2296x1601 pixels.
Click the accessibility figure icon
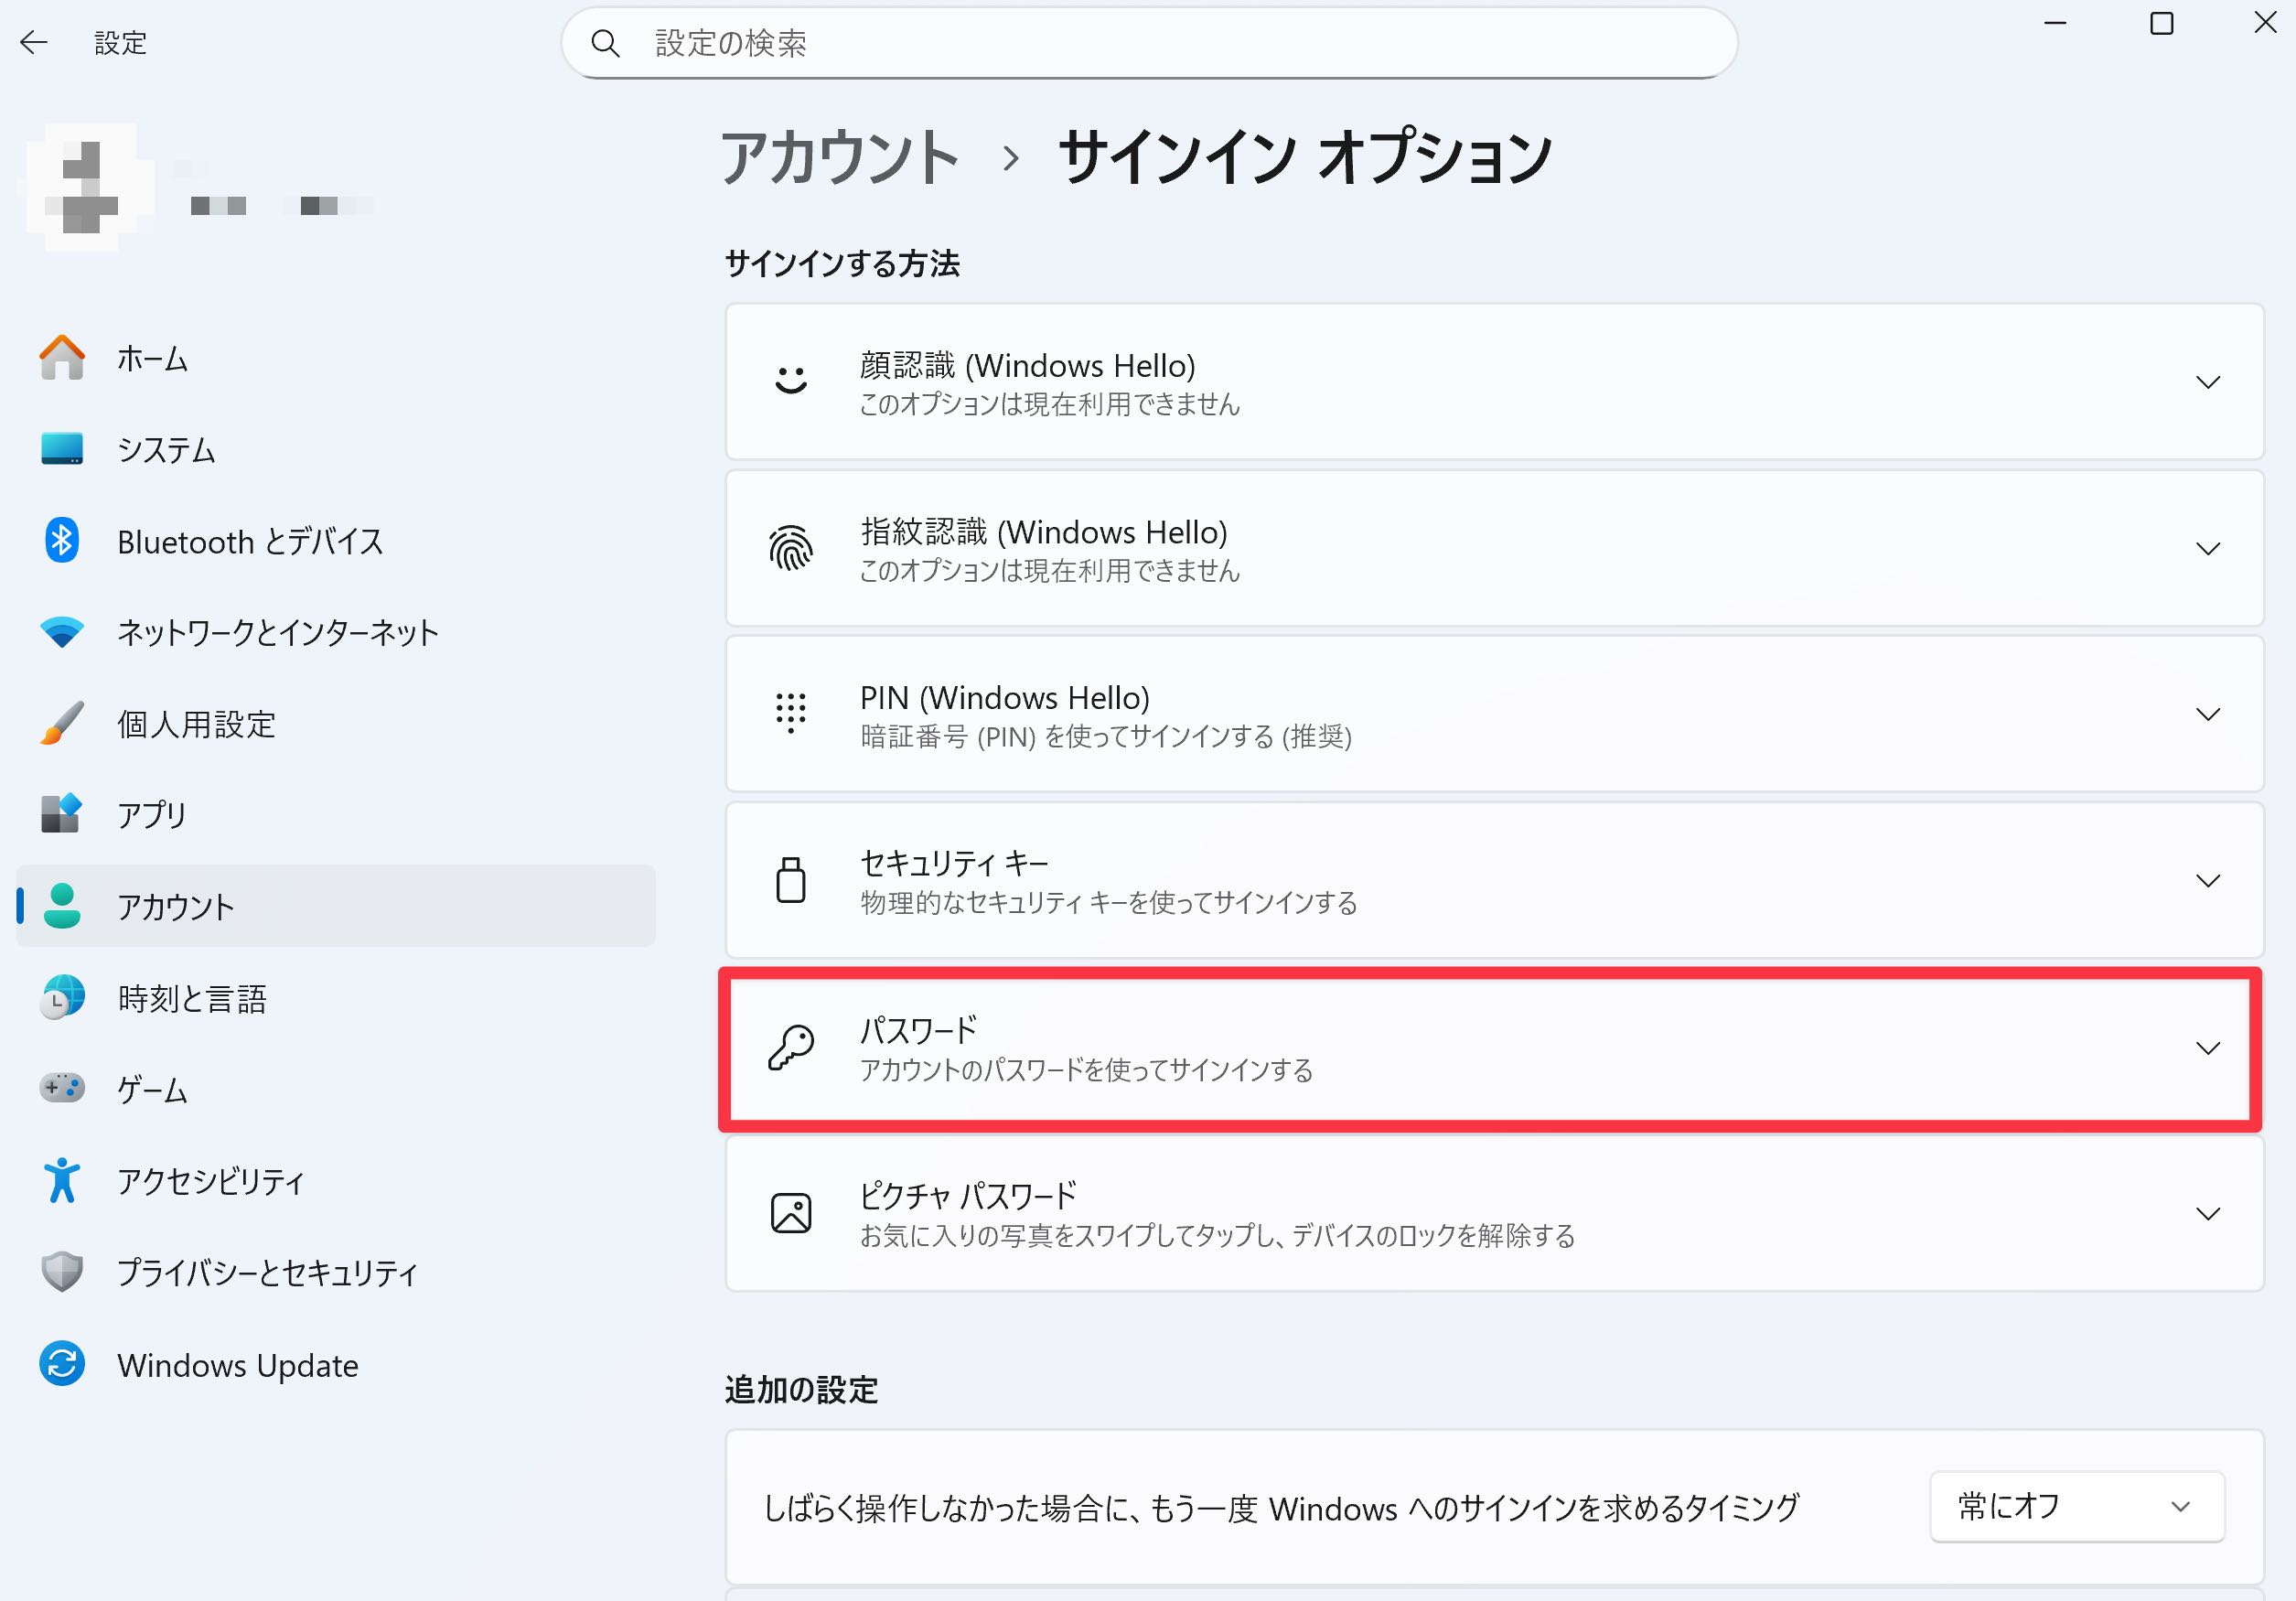click(x=62, y=1180)
